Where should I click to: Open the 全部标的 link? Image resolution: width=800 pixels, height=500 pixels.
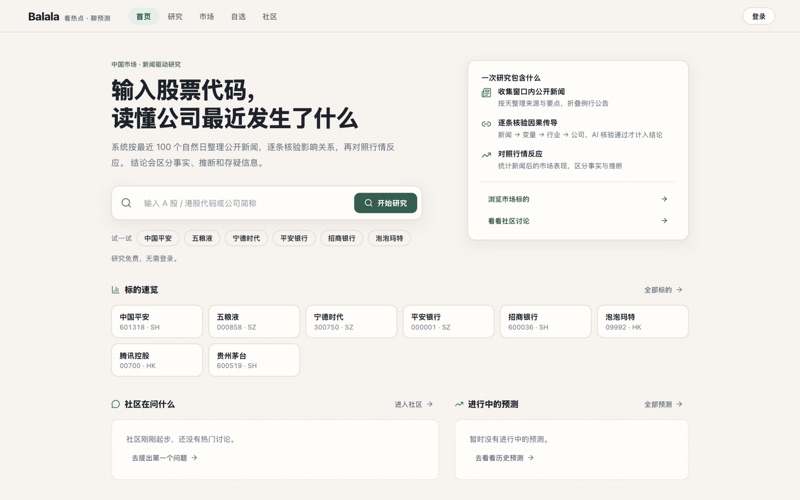tap(663, 290)
